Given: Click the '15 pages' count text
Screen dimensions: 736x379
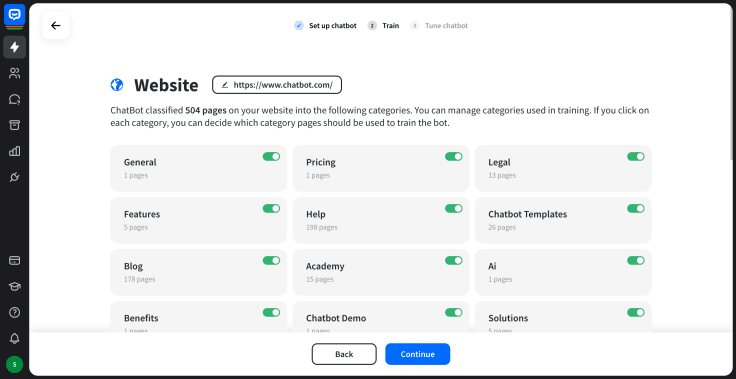Looking at the screenshot, I should click(x=320, y=279).
